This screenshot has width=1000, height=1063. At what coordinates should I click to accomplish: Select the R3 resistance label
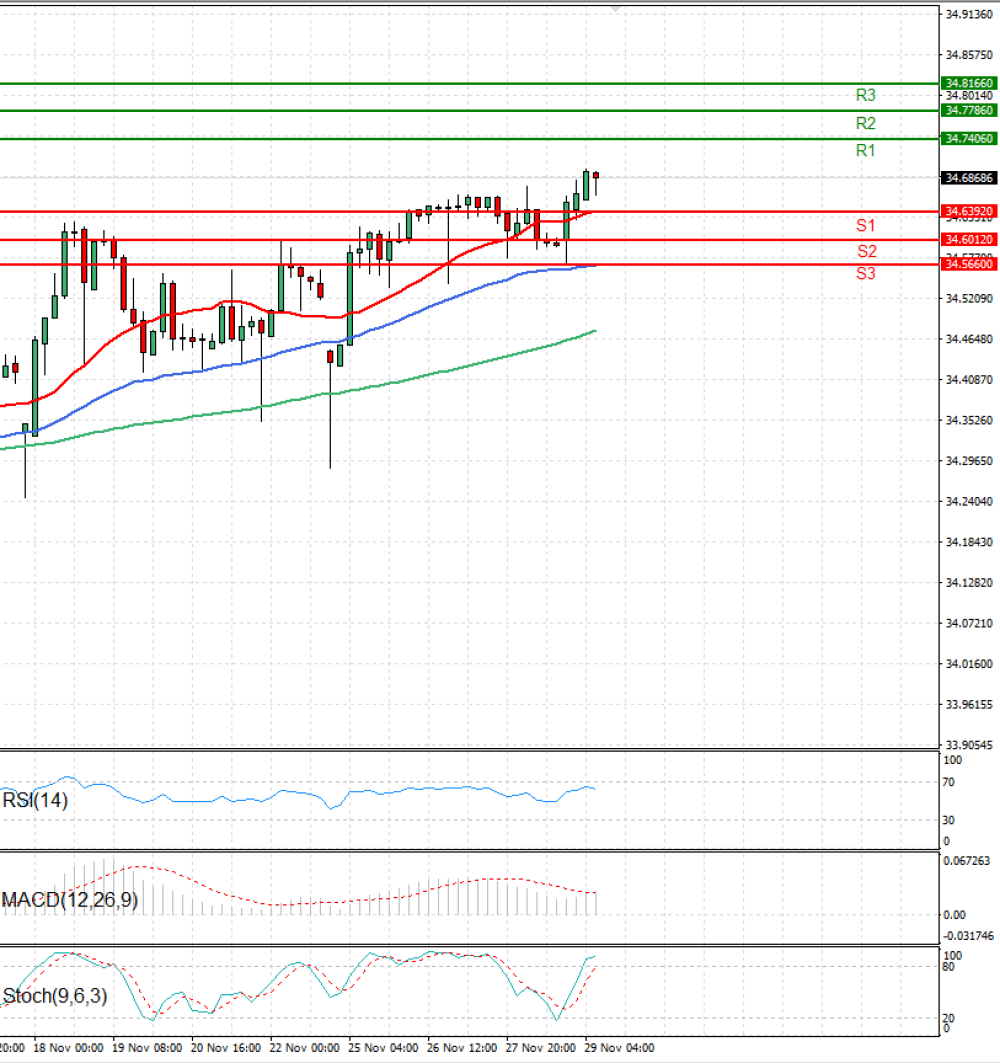pos(866,96)
